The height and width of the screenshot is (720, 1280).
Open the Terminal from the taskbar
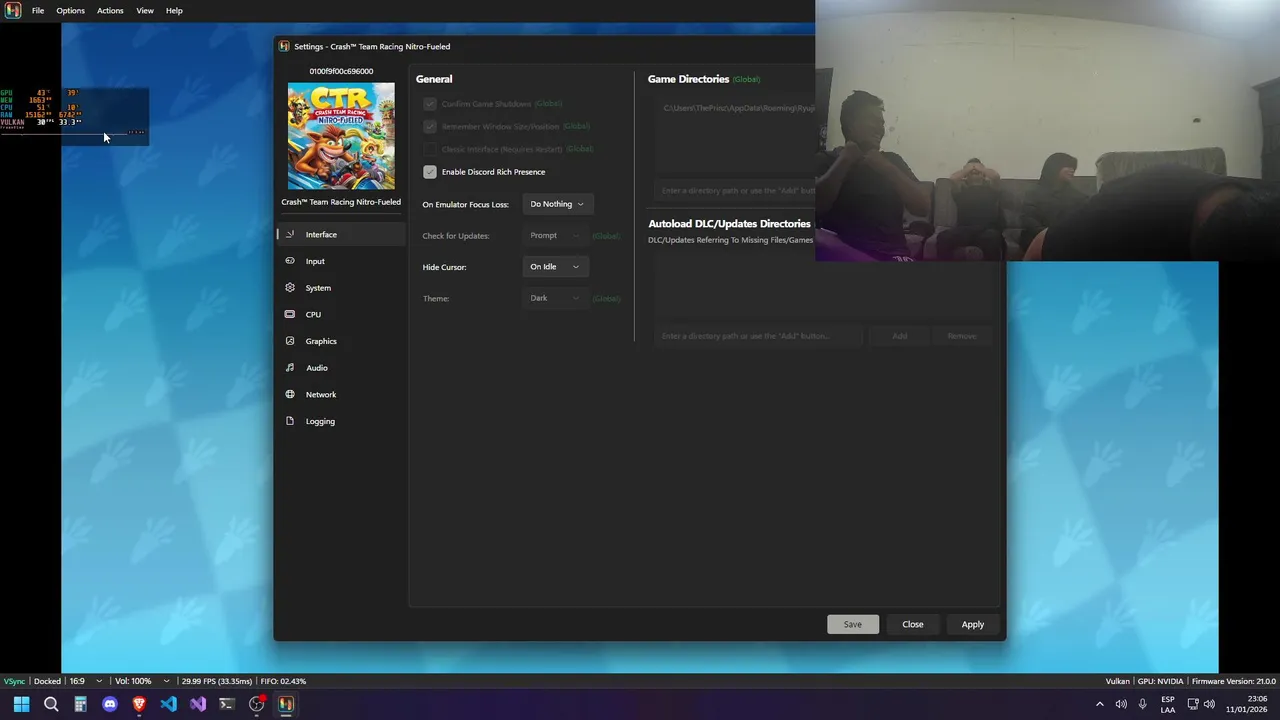[x=227, y=704]
